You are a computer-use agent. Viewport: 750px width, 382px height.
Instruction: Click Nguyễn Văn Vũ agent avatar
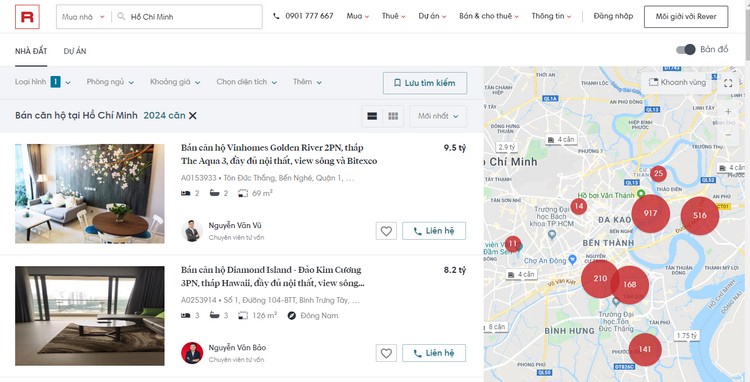[192, 231]
